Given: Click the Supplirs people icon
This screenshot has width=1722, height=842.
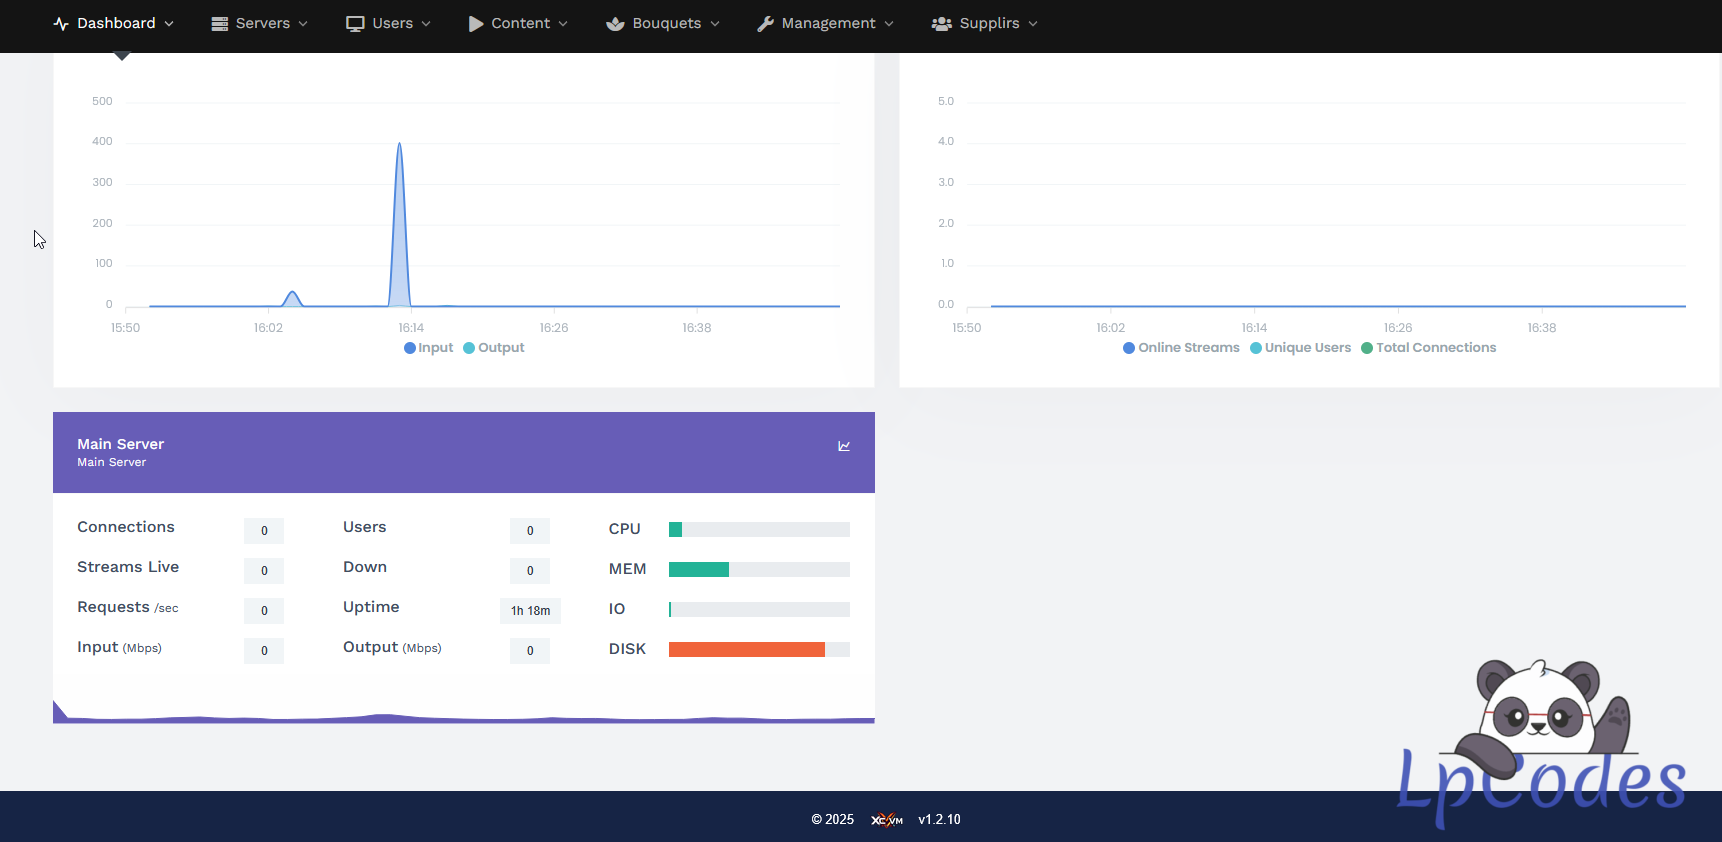Looking at the screenshot, I should click(941, 24).
